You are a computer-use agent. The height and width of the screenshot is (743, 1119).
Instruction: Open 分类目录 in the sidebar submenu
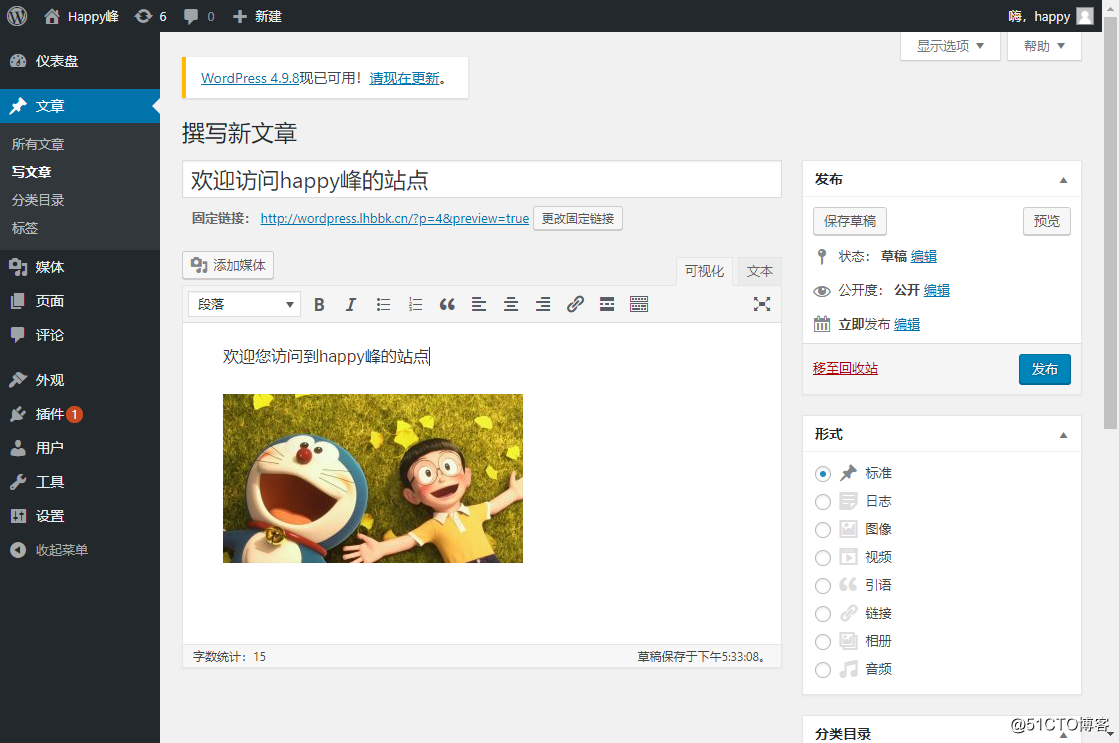click(x=38, y=200)
